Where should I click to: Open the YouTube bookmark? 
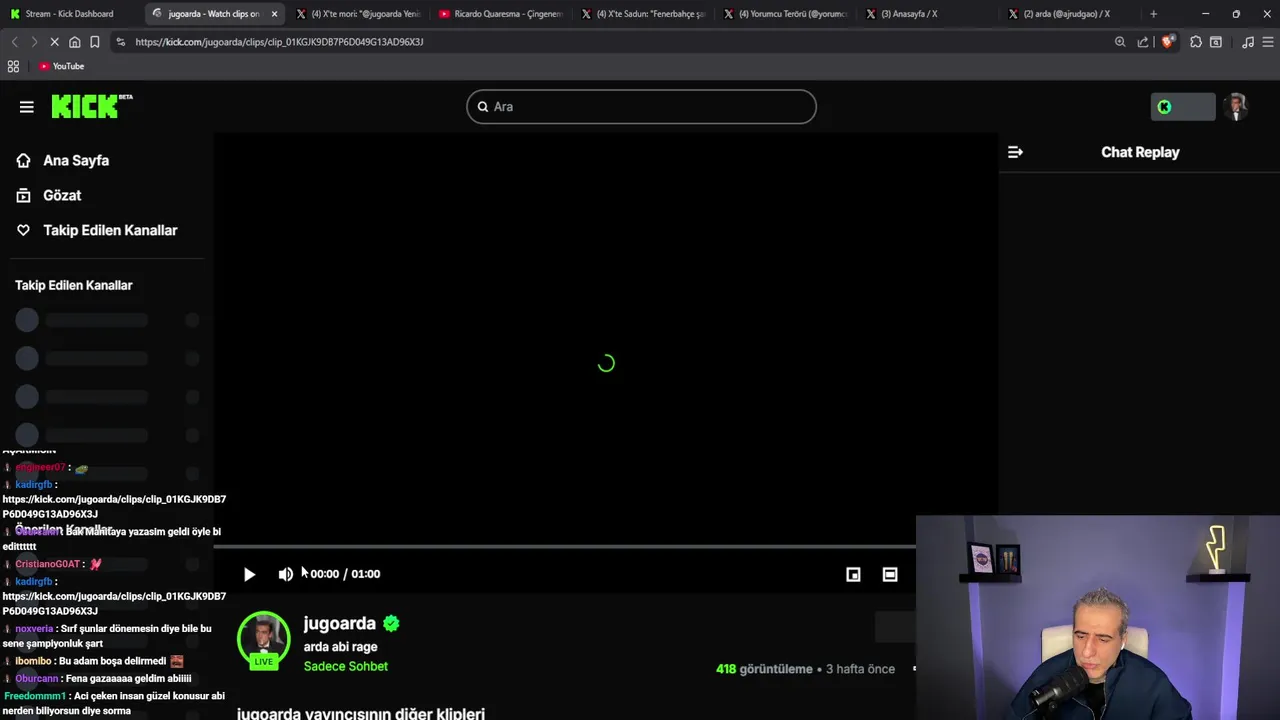pos(62,66)
